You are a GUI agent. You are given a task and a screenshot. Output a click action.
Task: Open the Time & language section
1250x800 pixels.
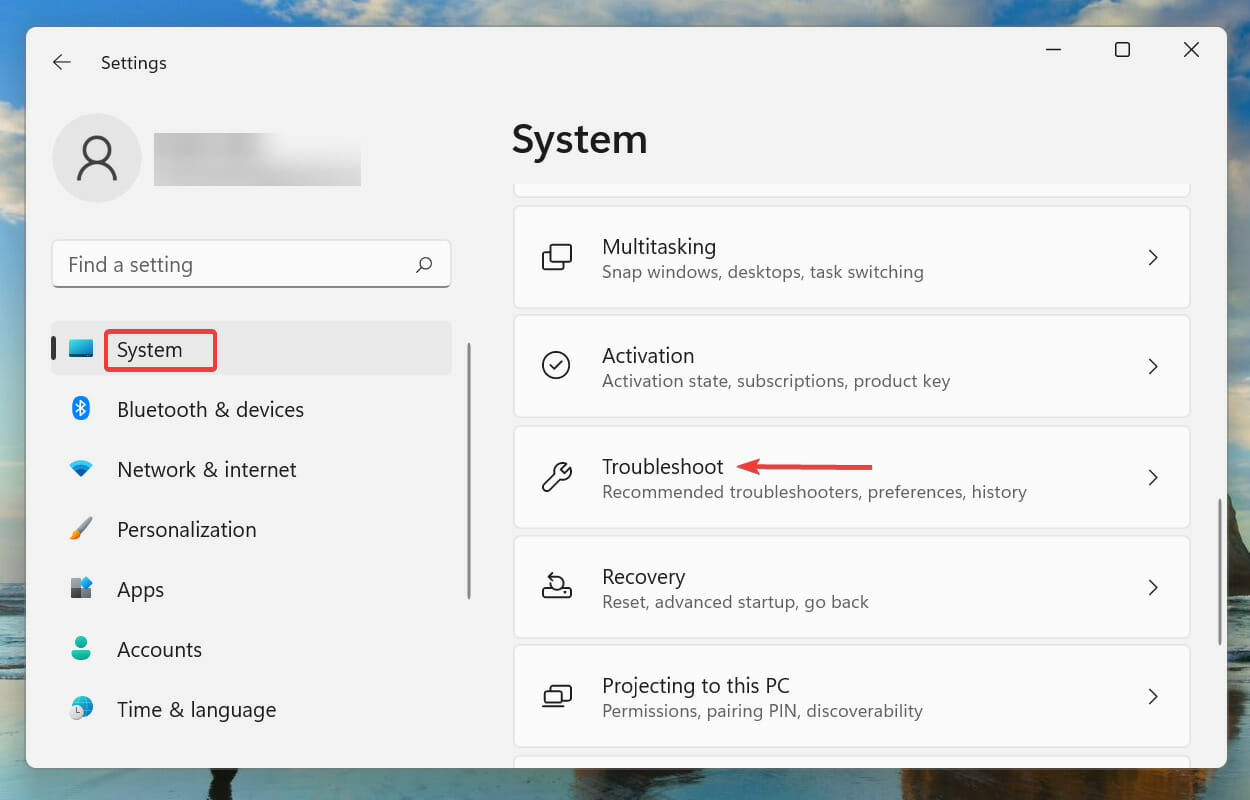(x=196, y=709)
